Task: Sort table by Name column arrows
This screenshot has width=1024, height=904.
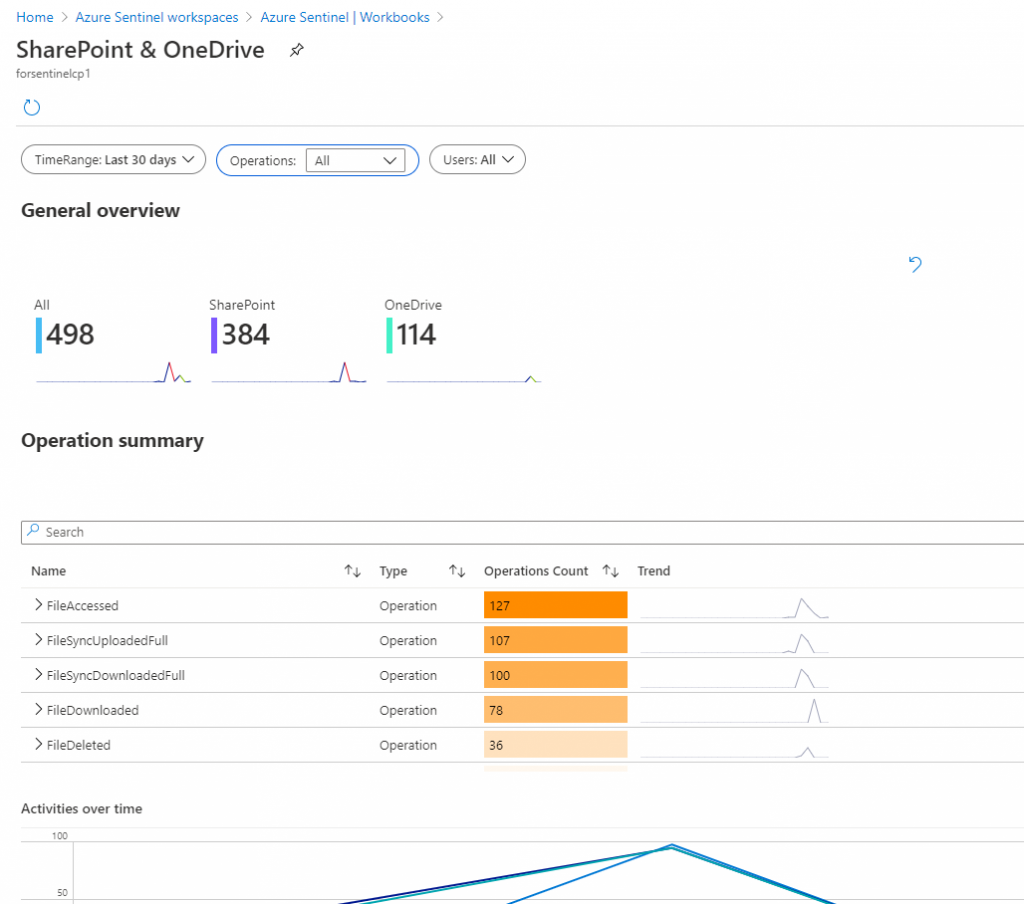Action: 353,571
